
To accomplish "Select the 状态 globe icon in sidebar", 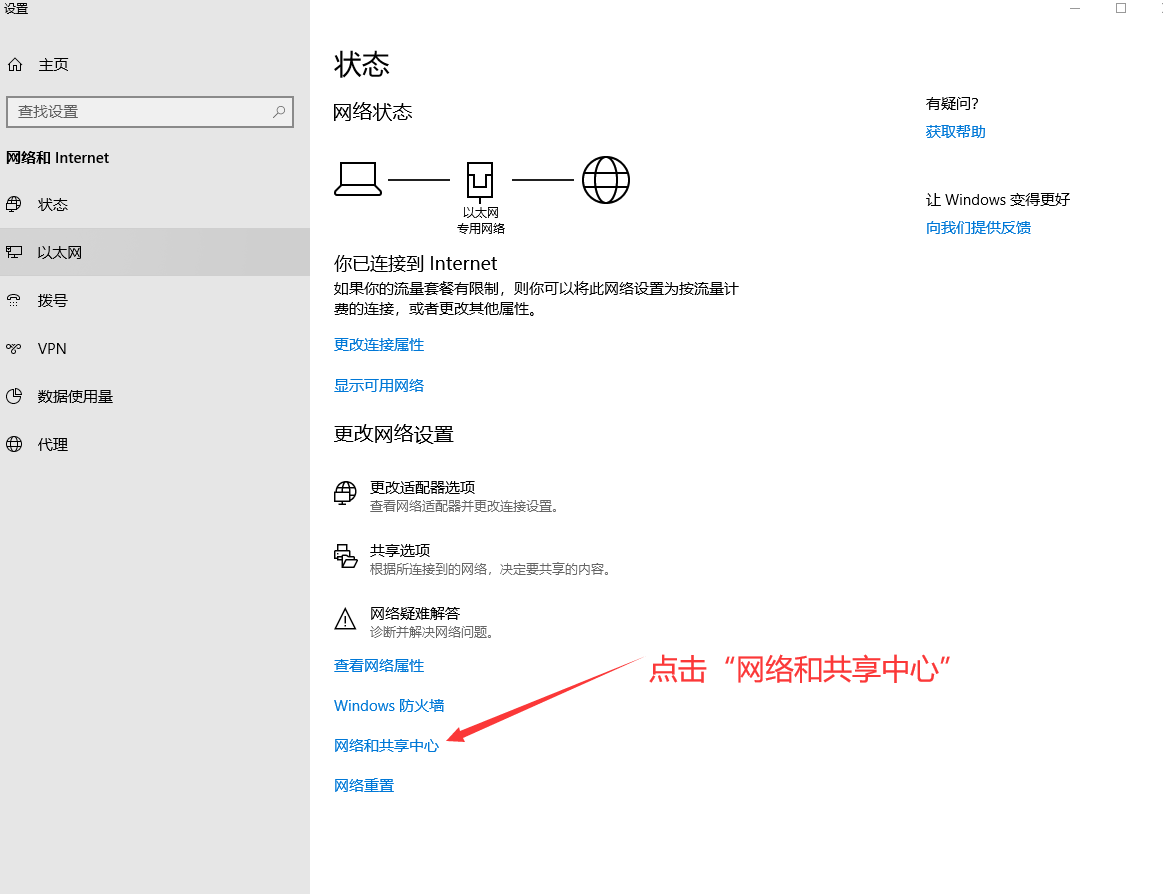I will (x=14, y=205).
